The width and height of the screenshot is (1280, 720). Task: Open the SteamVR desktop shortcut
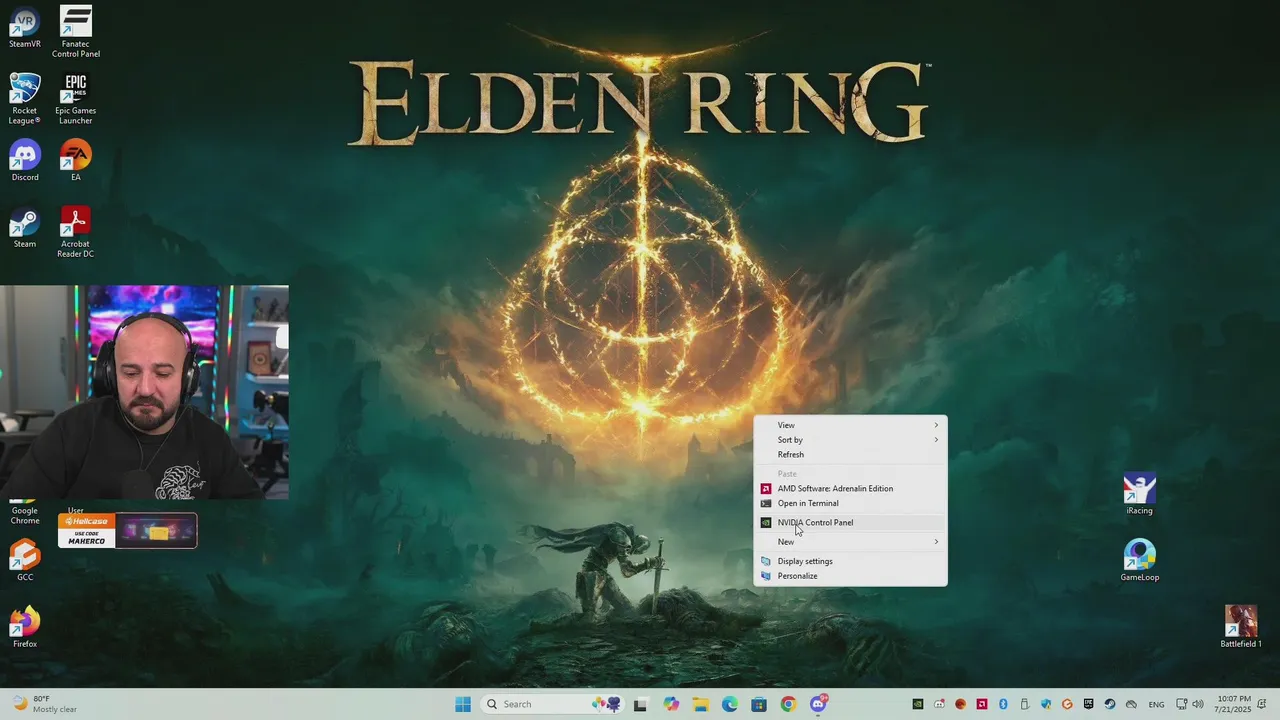pos(25,29)
